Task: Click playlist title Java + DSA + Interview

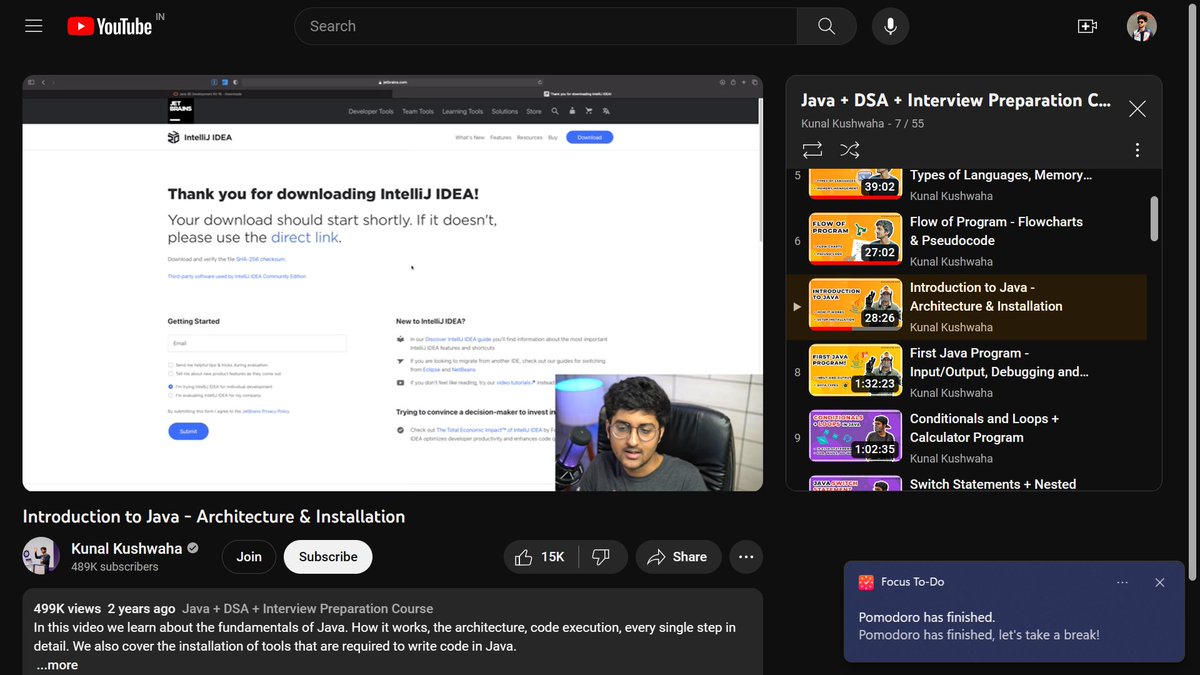Action: (956, 100)
